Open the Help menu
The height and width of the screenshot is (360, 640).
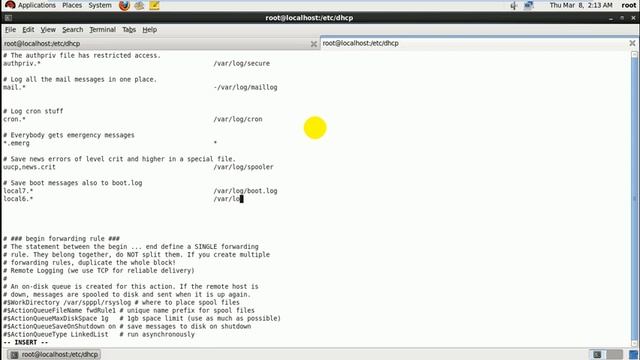tap(149, 29)
